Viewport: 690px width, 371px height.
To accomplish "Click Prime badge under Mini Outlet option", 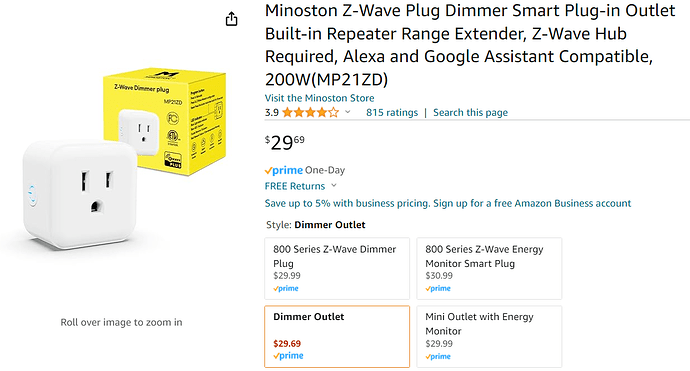I will click(438, 356).
